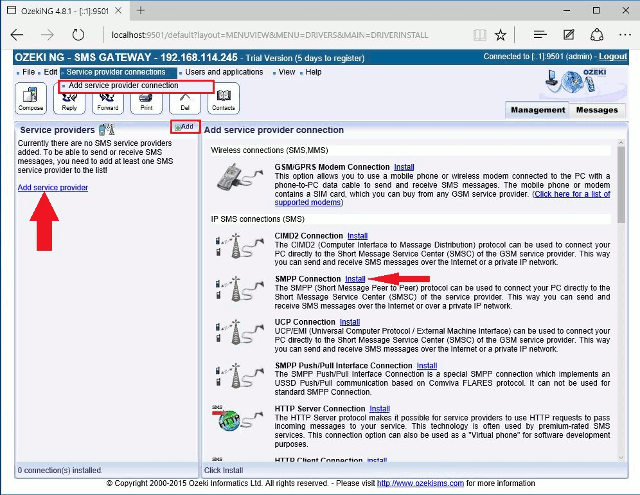Open Service provider connections menu
This screenshot has width=640, height=495.
pos(116,72)
